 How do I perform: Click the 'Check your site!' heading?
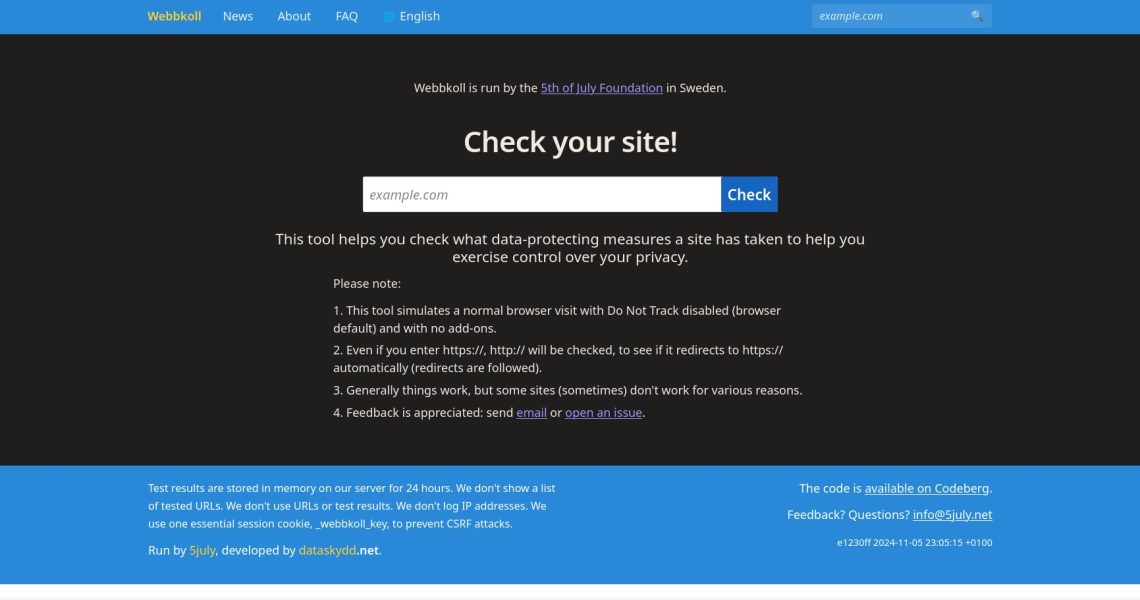coord(570,142)
